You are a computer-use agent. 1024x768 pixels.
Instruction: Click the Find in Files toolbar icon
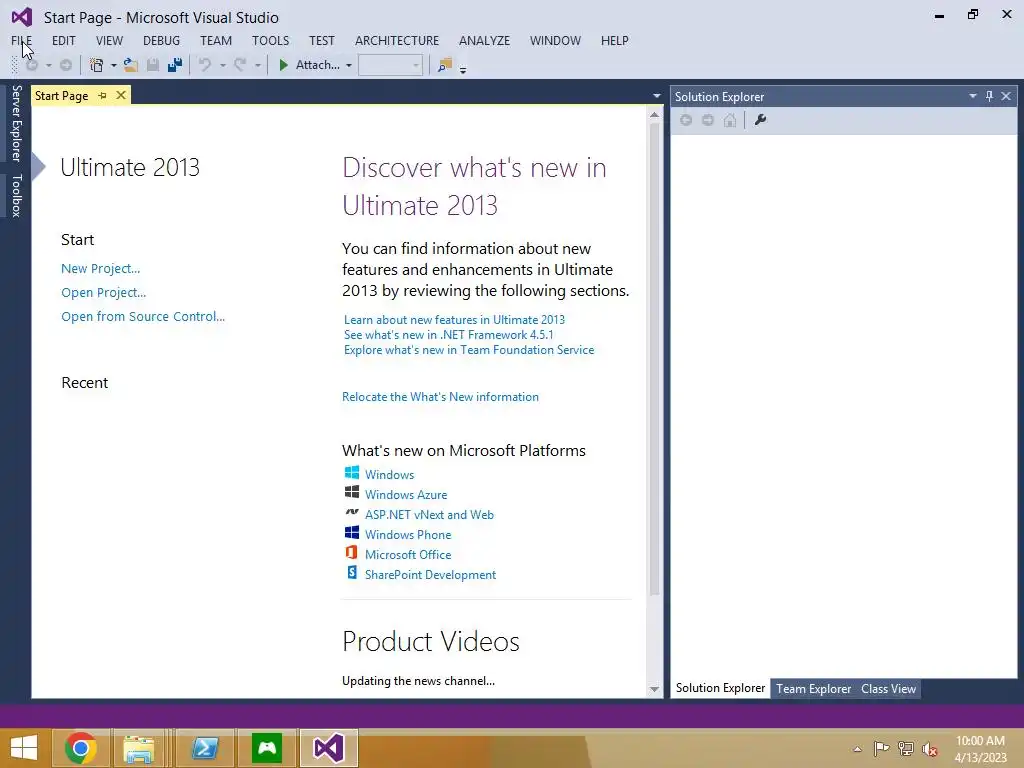[445, 65]
